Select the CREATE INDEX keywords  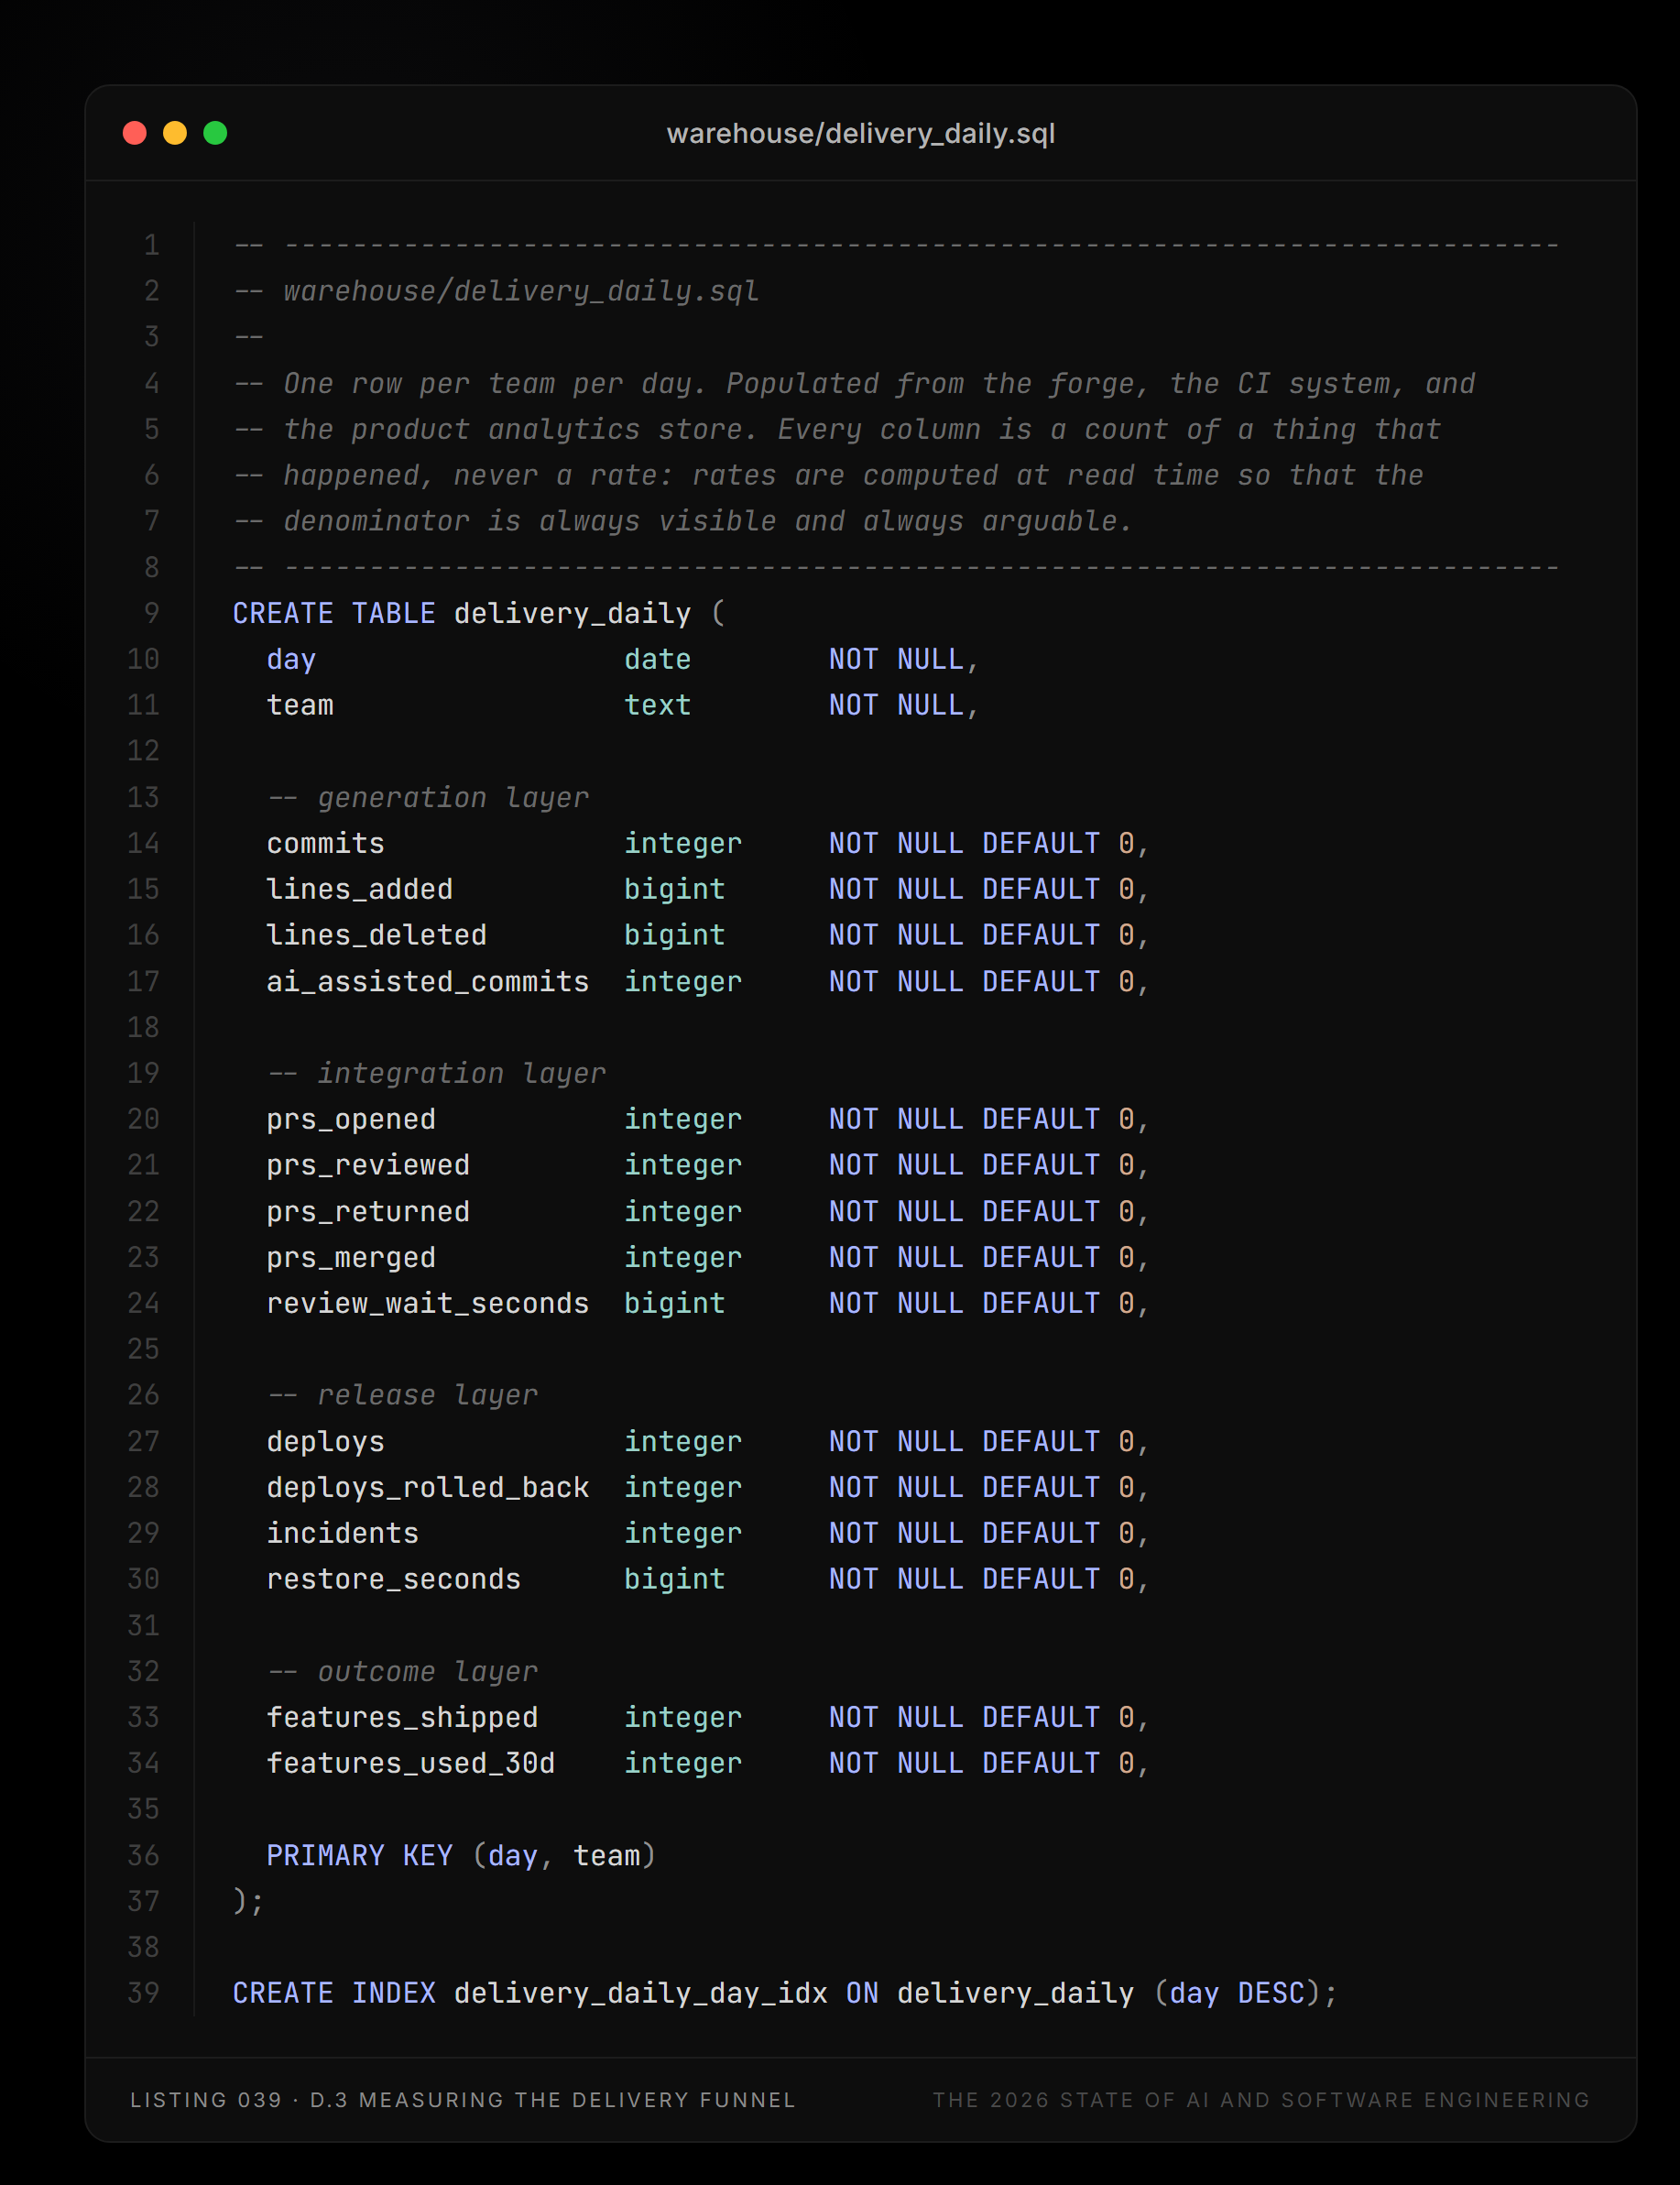(x=334, y=1993)
